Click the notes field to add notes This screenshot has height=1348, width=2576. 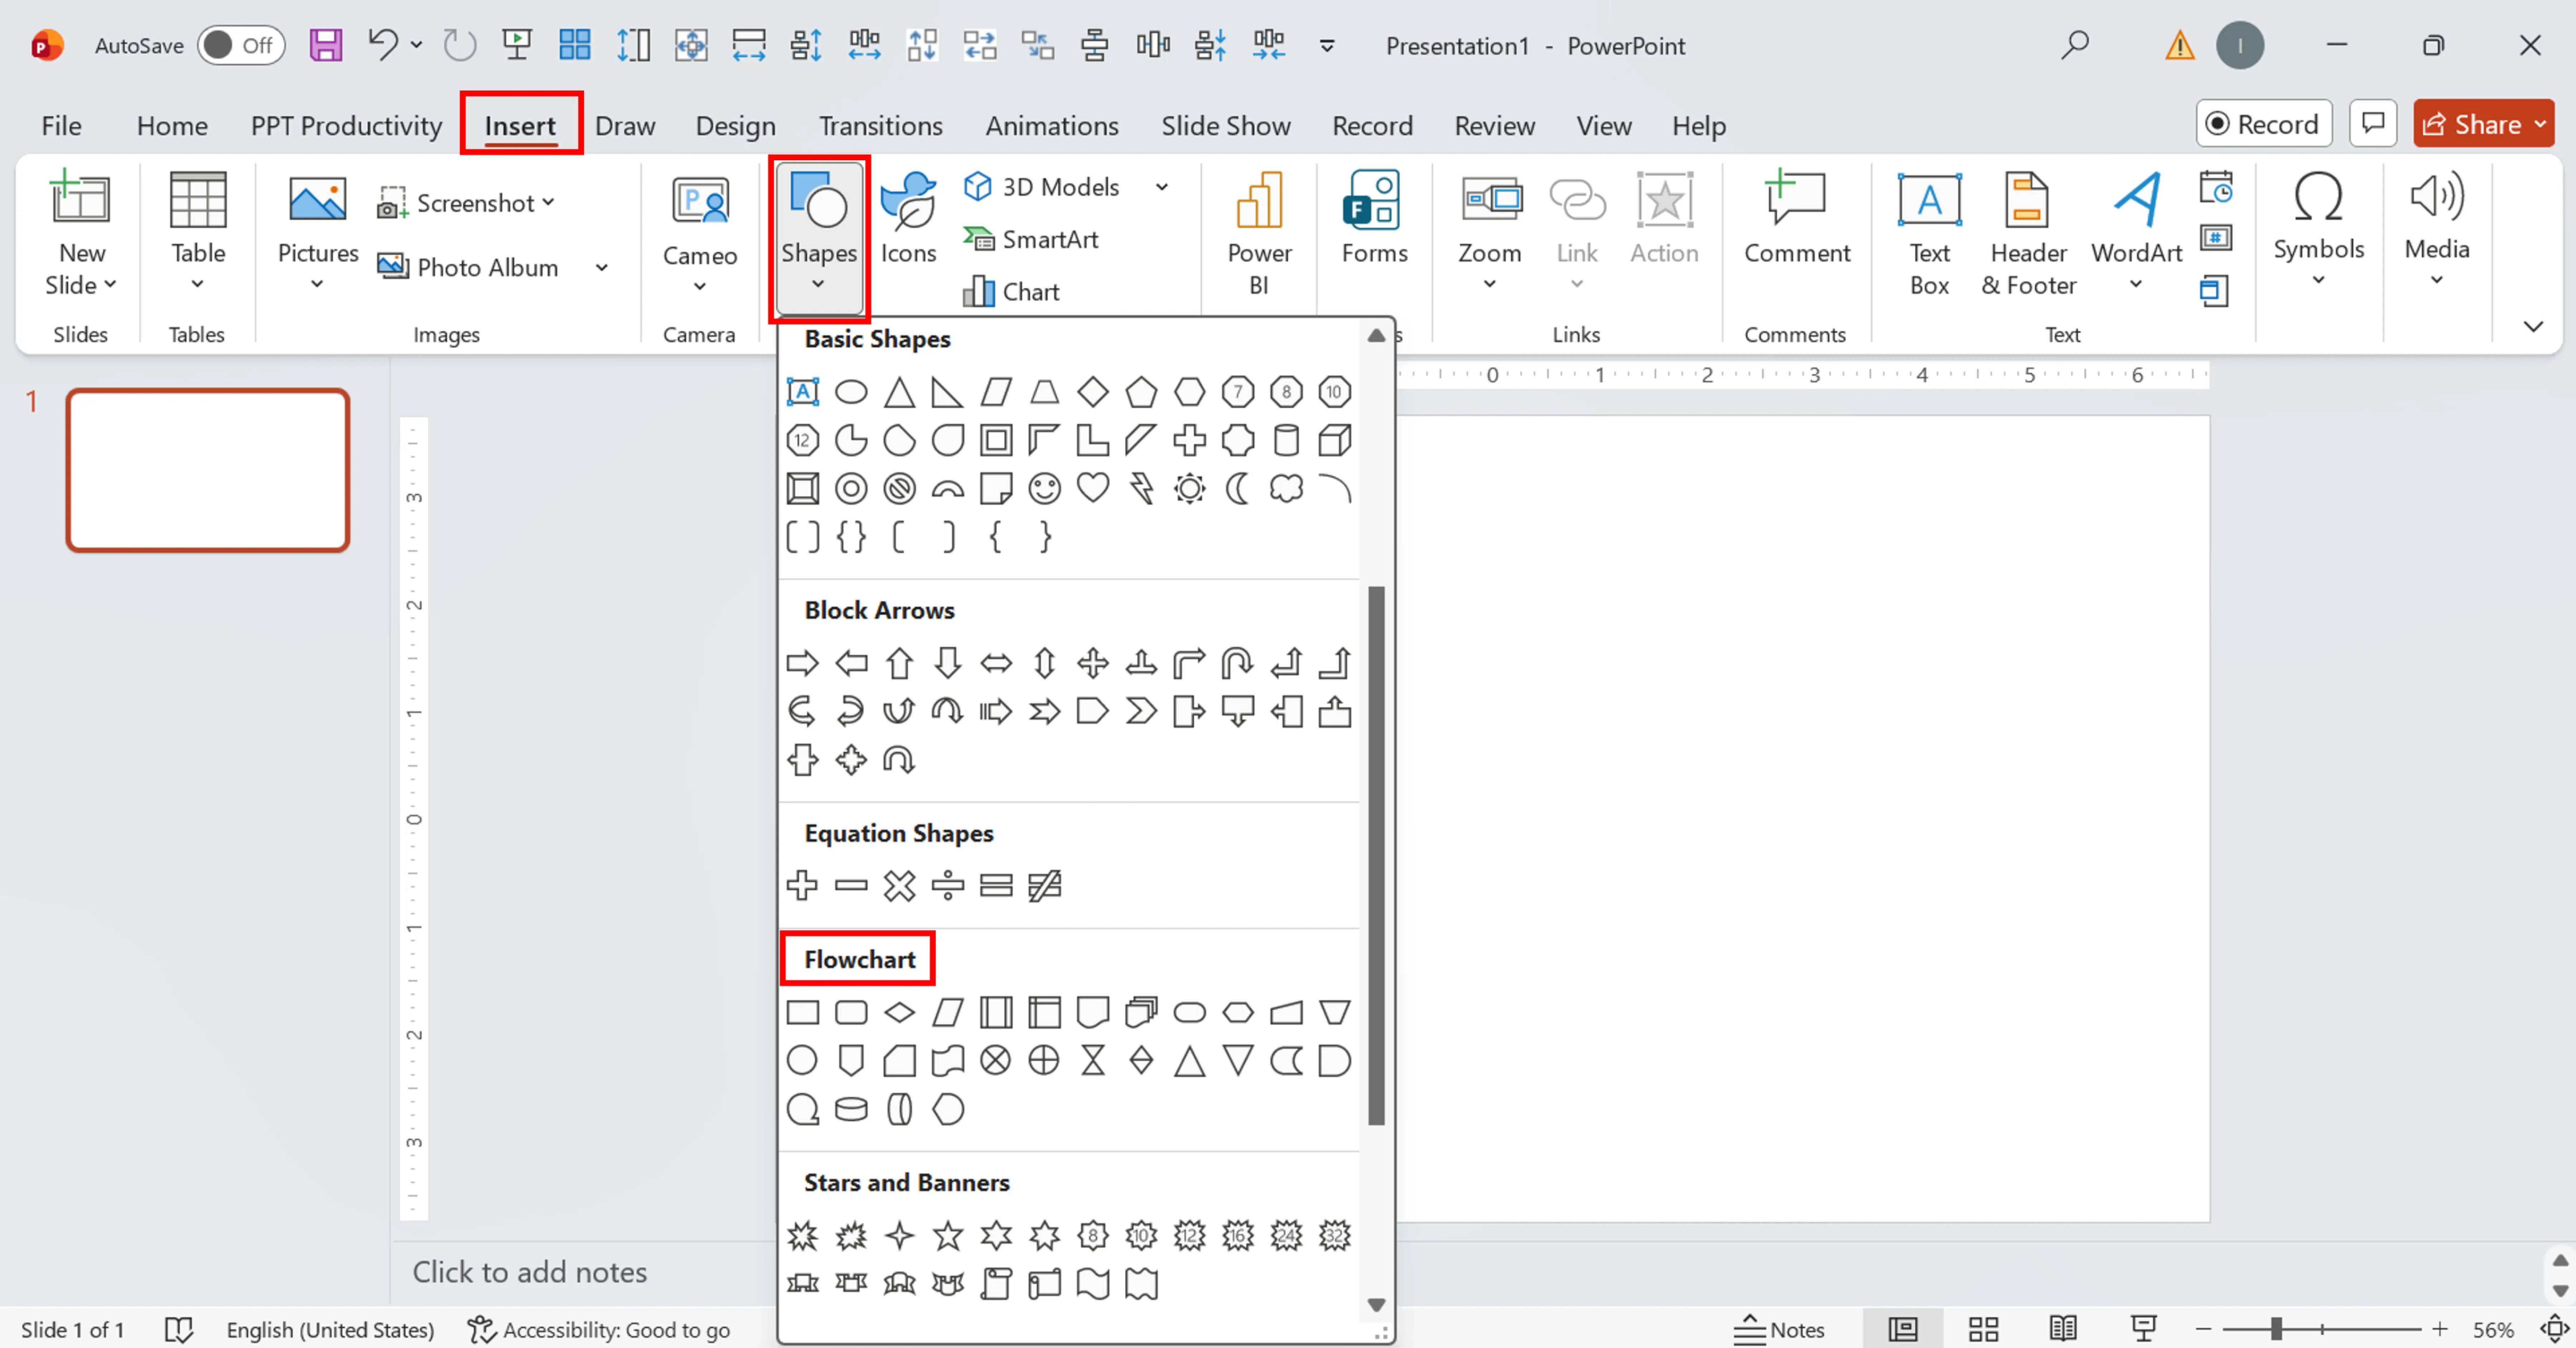pyautogui.click(x=529, y=1272)
